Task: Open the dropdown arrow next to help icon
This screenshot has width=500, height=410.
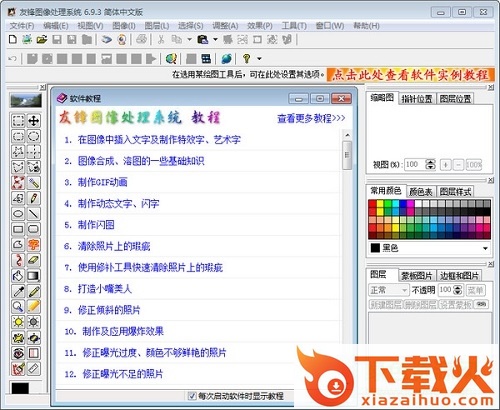Action: tap(259, 59)
